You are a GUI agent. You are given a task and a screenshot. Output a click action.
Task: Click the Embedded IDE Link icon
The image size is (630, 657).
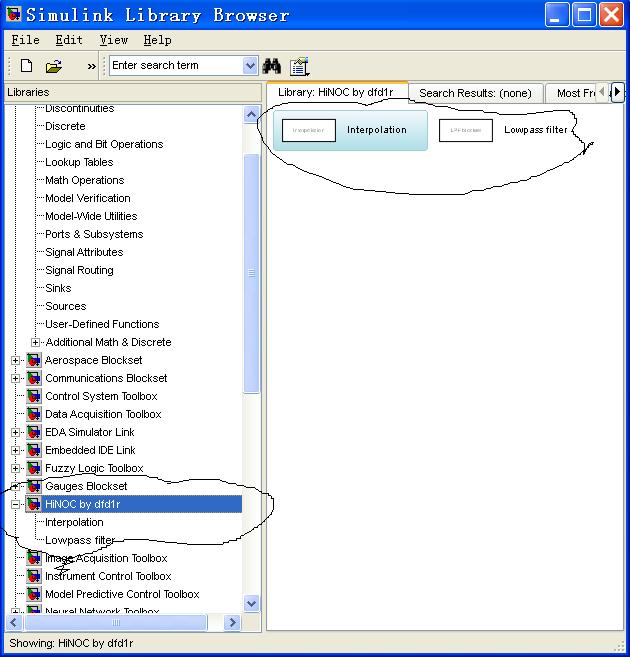34,450
